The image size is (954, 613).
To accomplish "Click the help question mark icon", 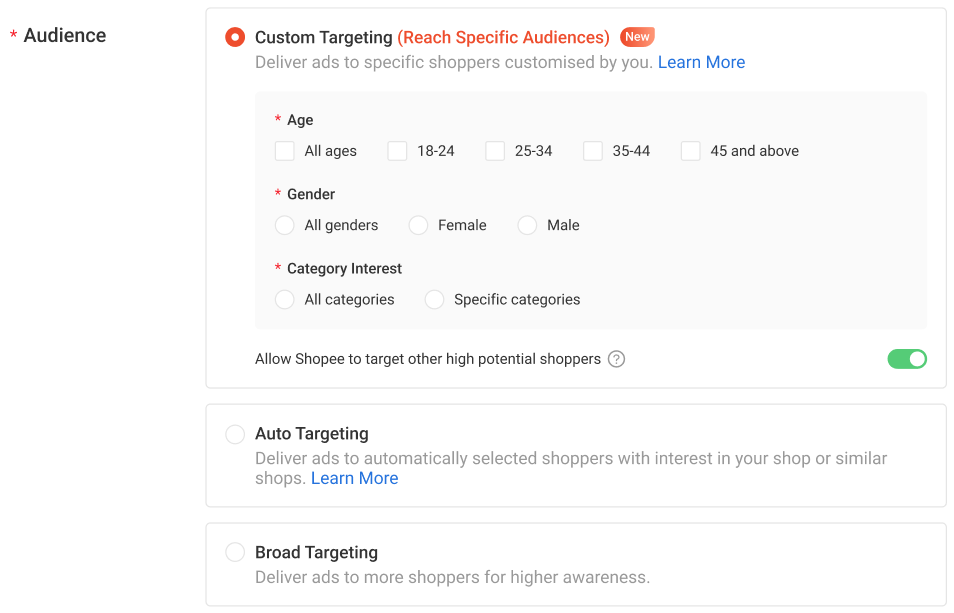I will pos(616,359).
